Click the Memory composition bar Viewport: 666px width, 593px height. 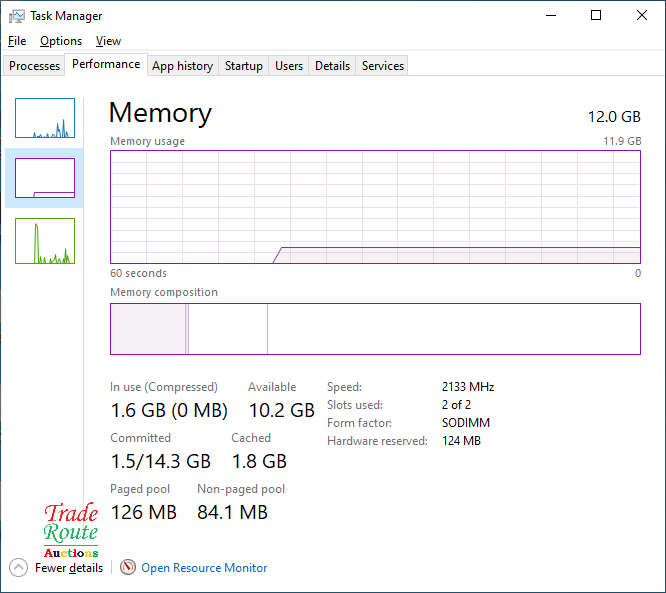tap(375, 329)
